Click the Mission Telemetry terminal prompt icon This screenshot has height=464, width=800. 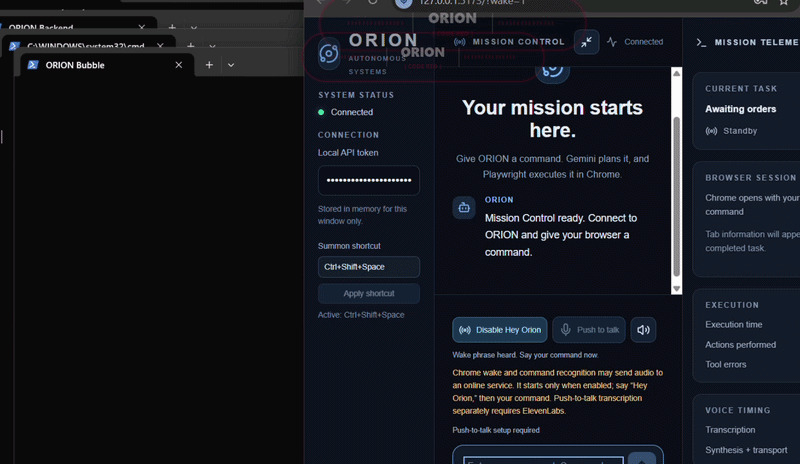pyautogui.click(x=702, y=42)
